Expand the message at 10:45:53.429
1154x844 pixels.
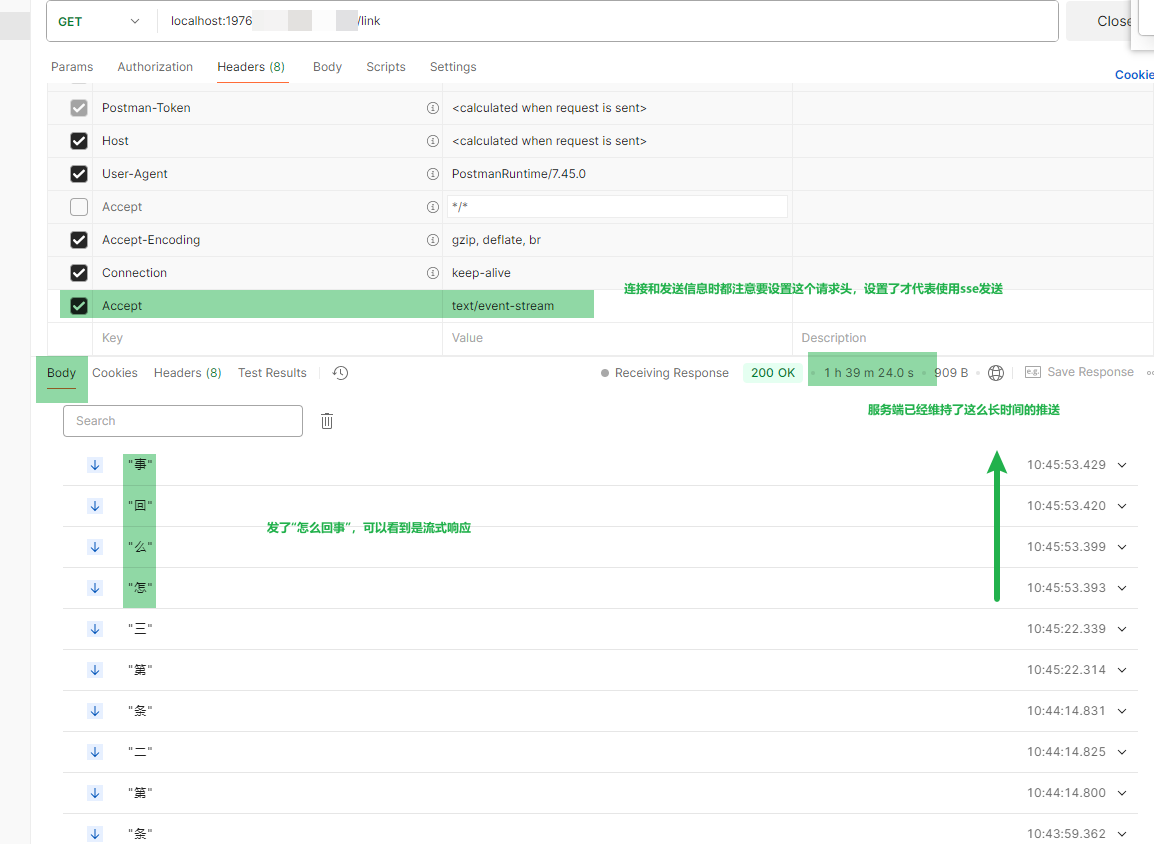tap(1122, 465)
